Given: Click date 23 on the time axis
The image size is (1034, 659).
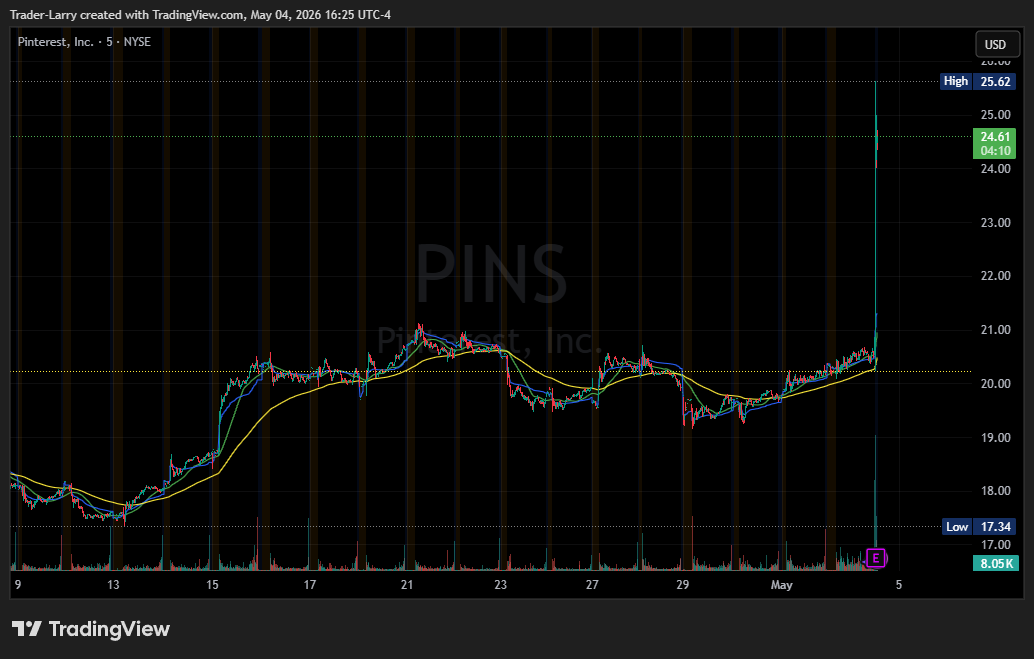Looking at the screenshot, I should pos(501,584).
